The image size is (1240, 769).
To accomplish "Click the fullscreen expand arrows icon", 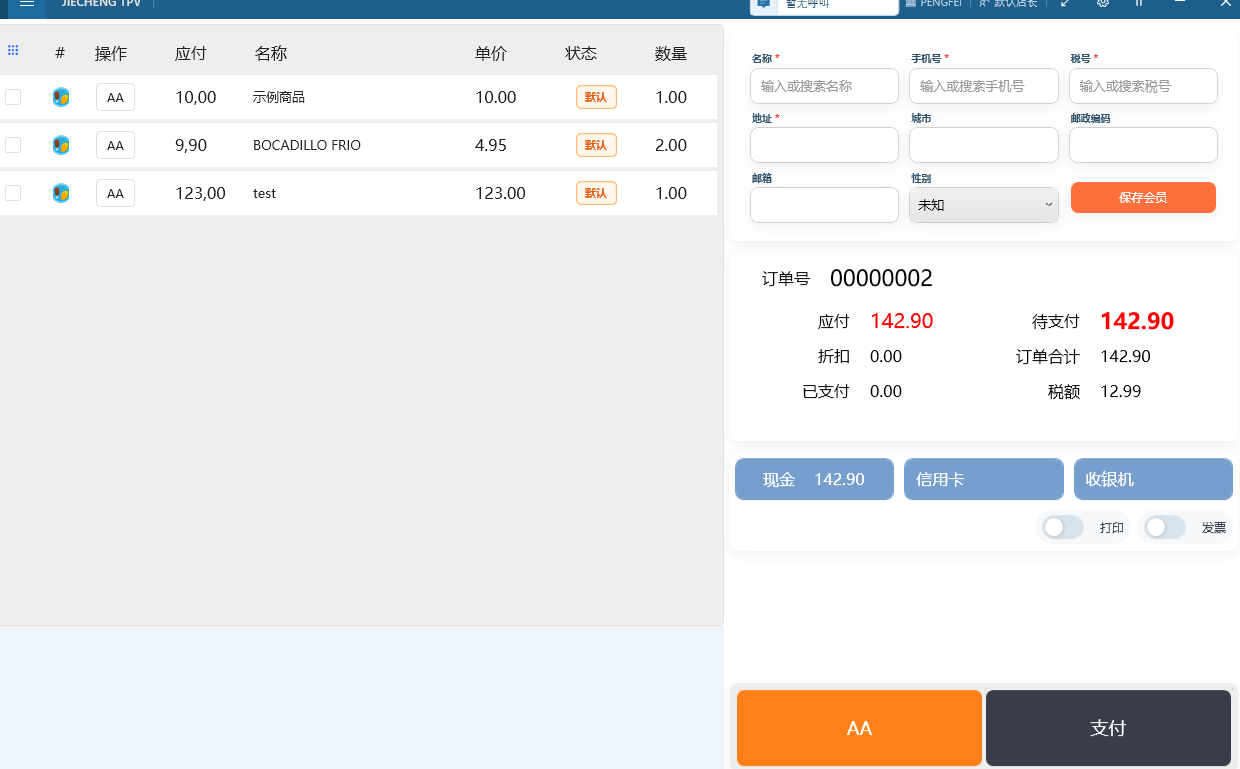I will pyautogui.click(x=1065, y=4).
